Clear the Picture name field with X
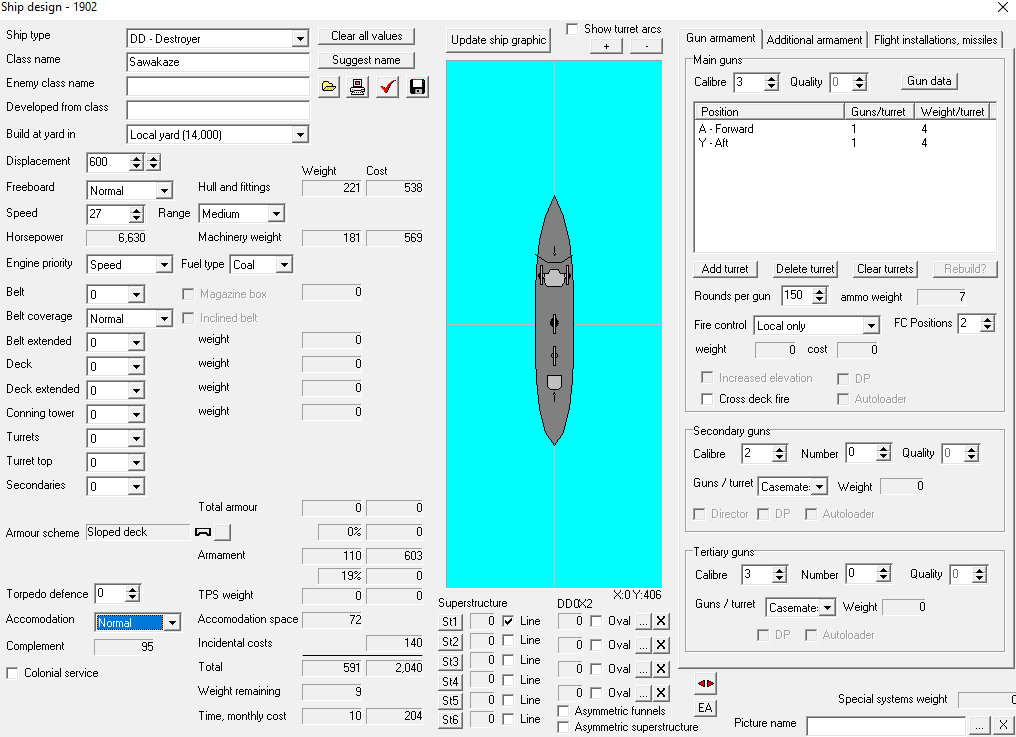Image resolution: width=1016 pixels, height=737 pixels. pyautogui.click(x=1002, y=725)
